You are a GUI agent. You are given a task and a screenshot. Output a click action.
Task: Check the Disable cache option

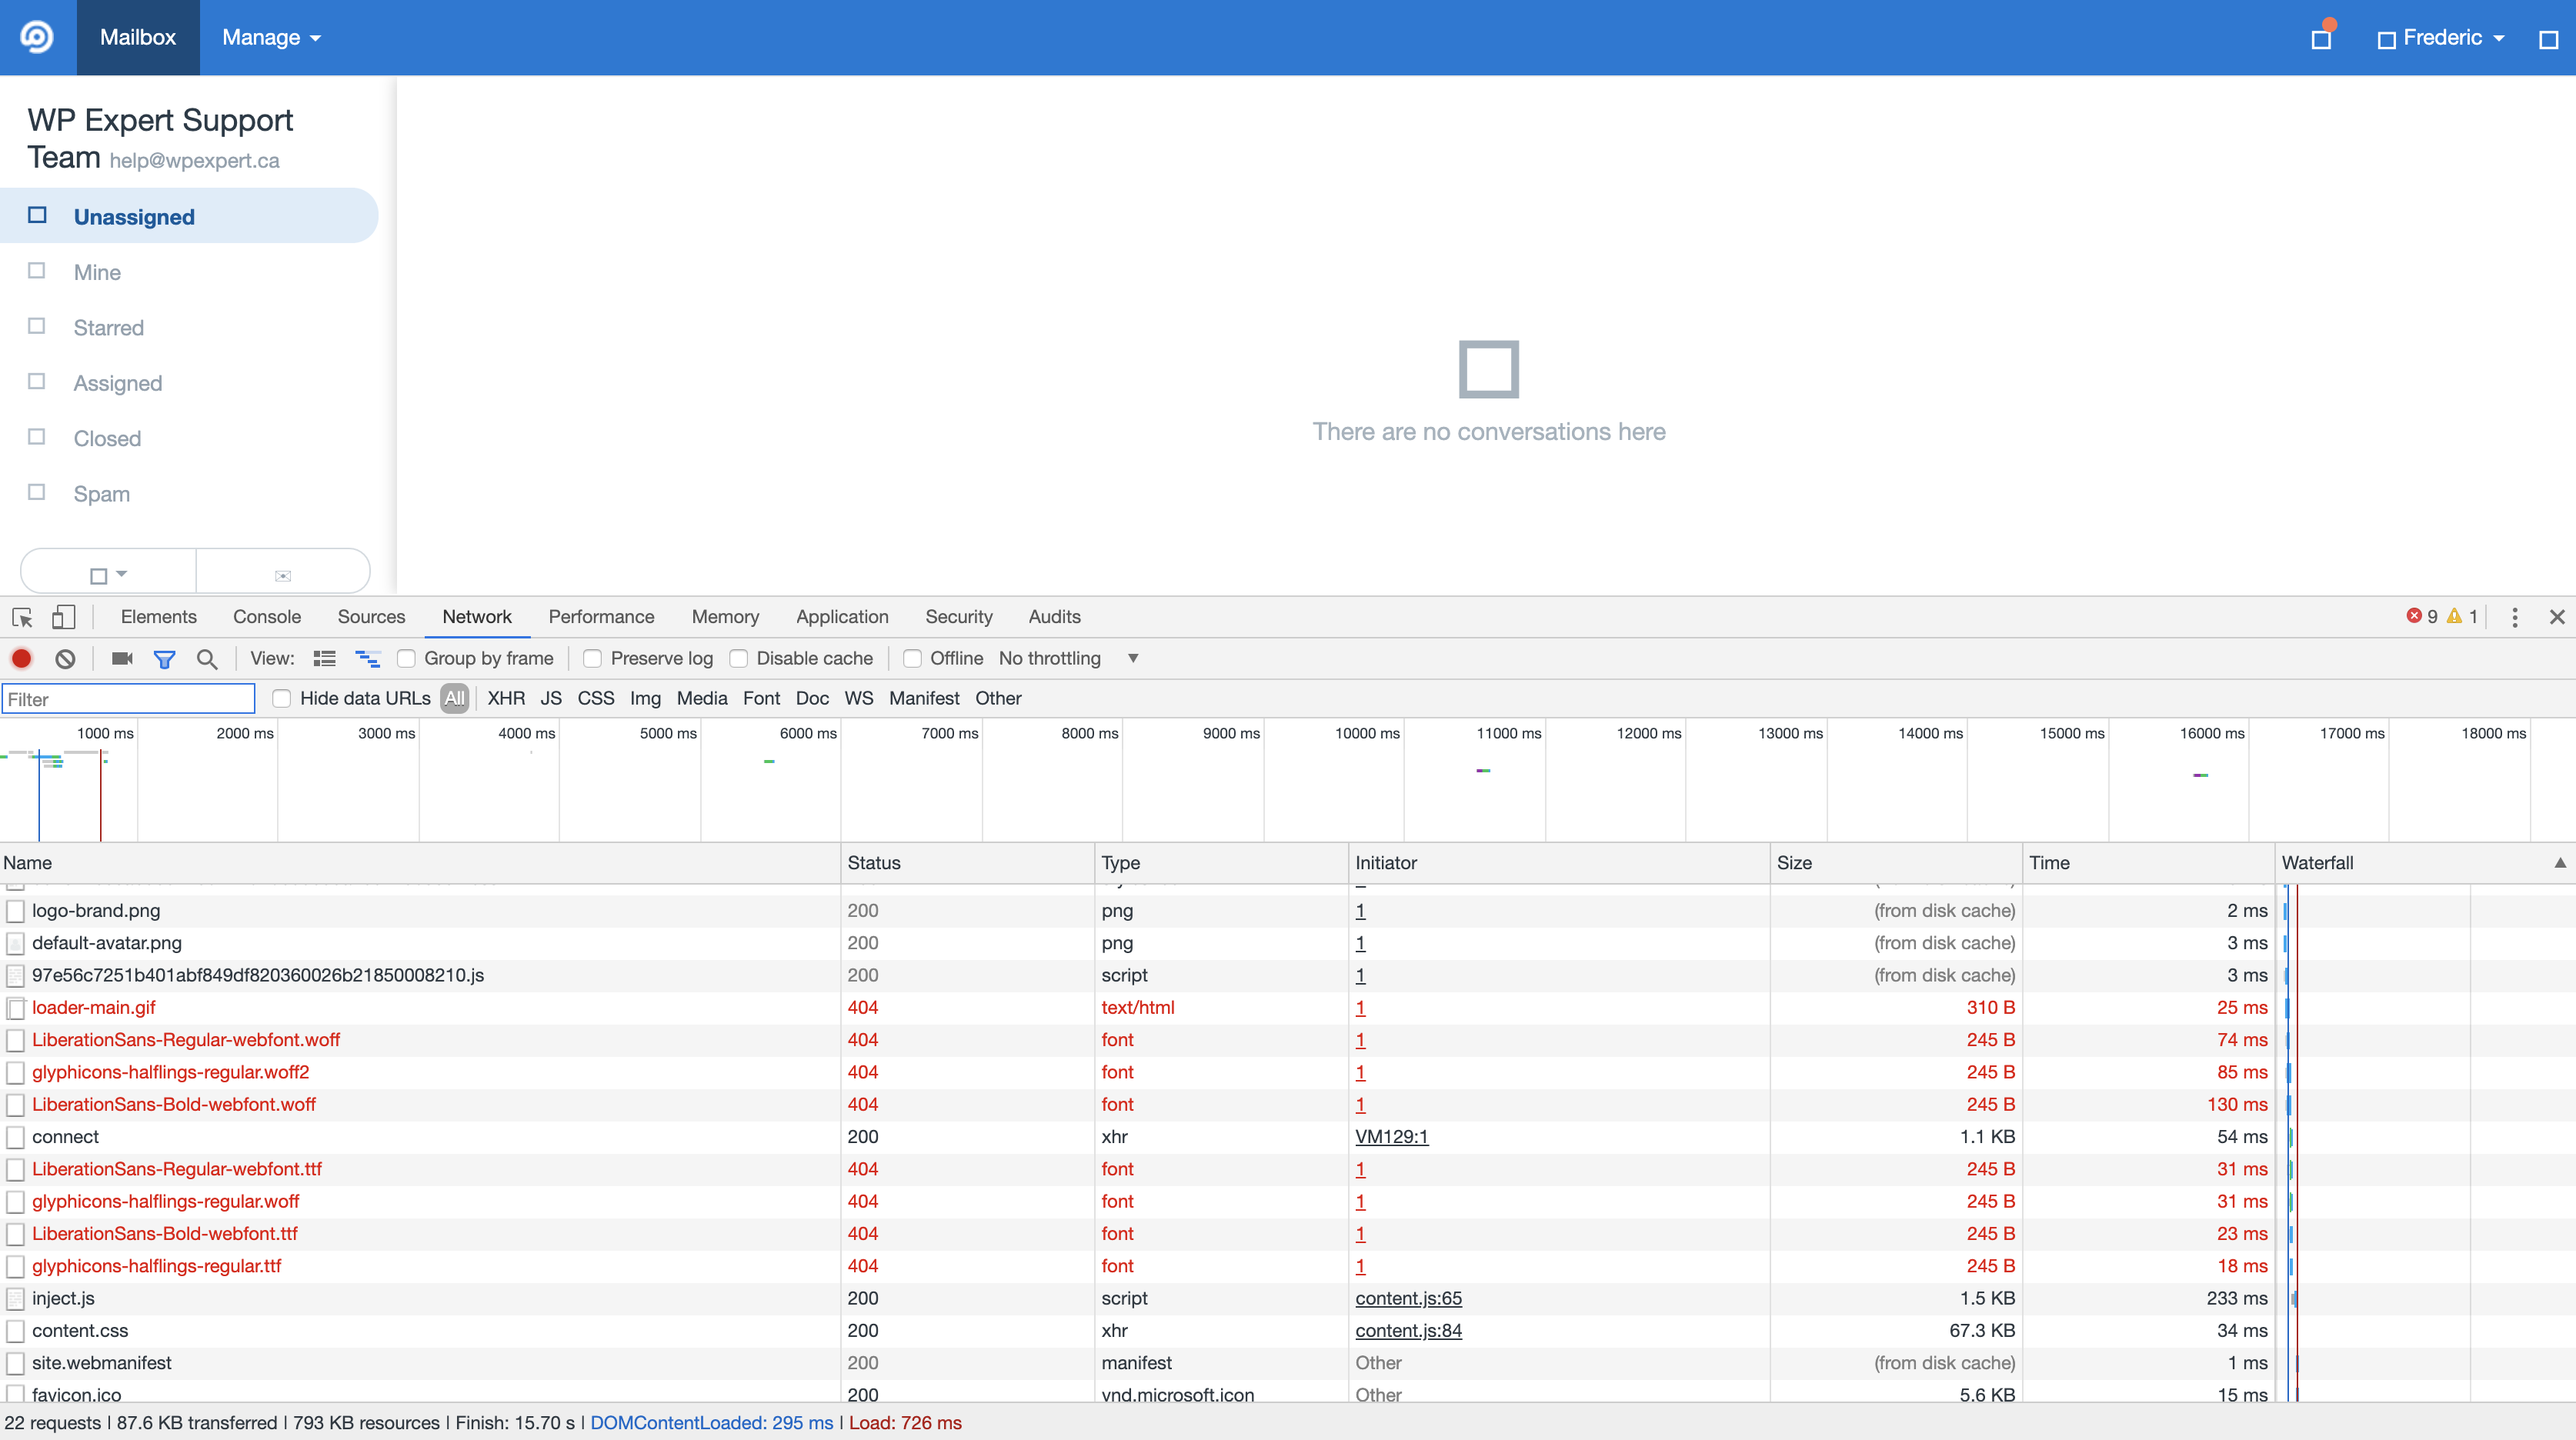[x=738, y=658]
